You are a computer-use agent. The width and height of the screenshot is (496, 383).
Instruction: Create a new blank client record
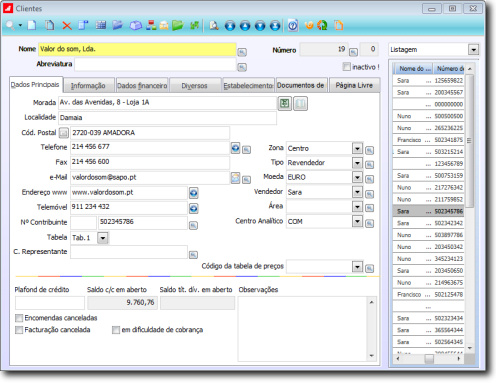[x=32, y=25]
